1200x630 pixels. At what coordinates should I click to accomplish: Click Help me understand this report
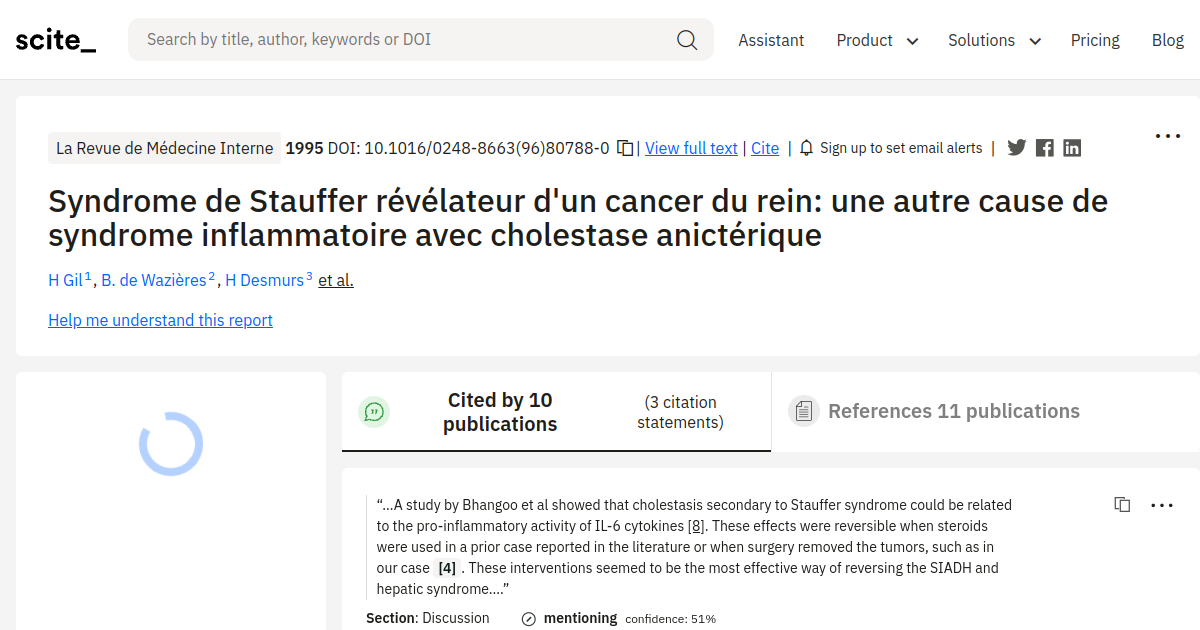pos(160,320)
